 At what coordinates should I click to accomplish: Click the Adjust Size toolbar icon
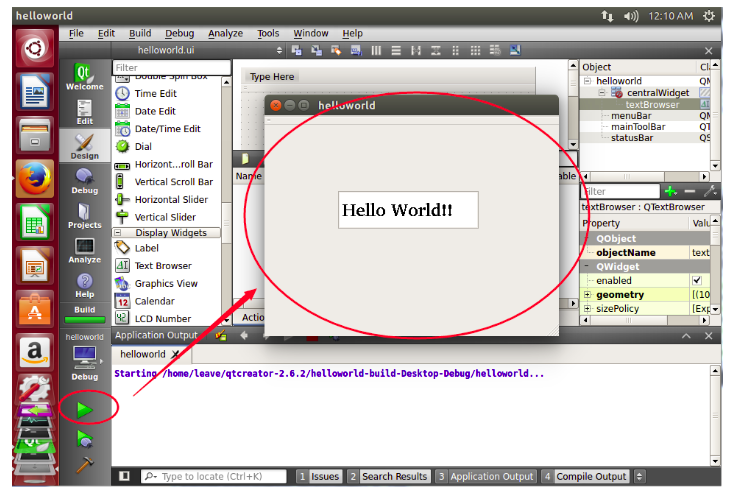coord(515,50)
